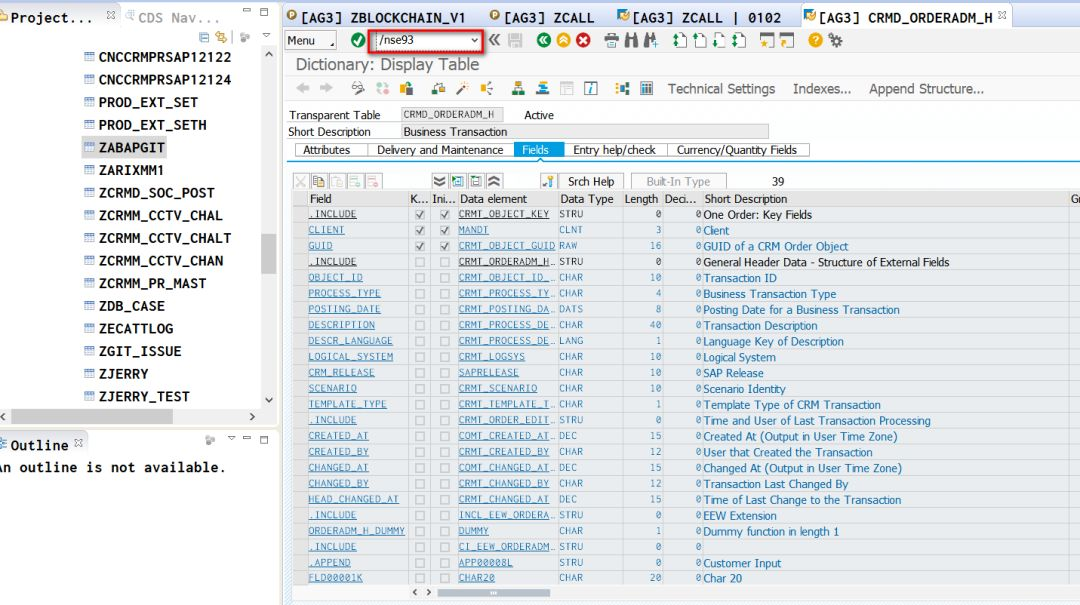
Task: Click the field table scroll right arrow
Action: (428, 592)
